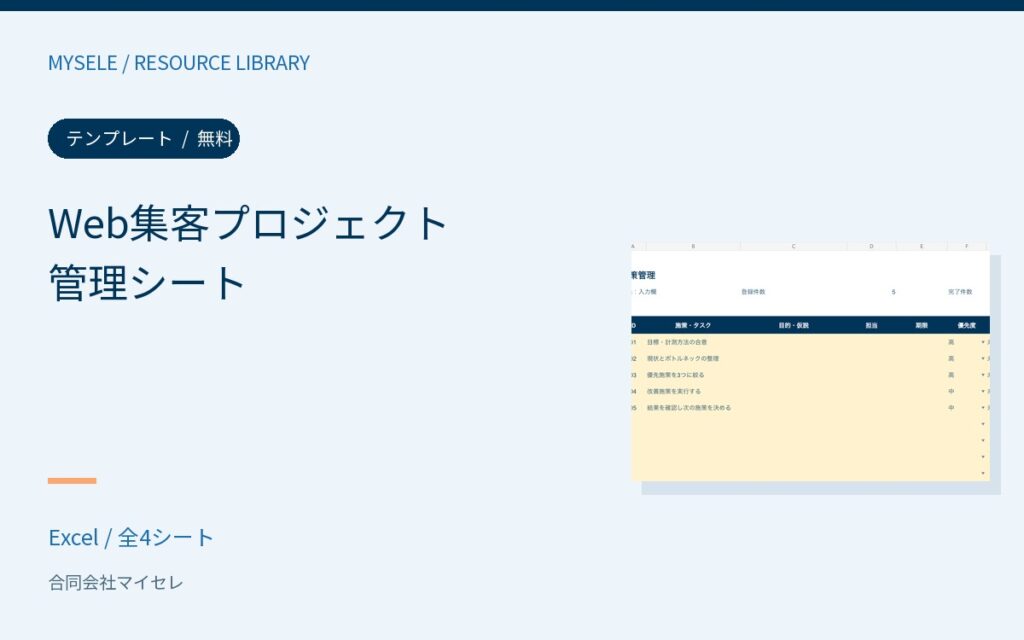Screen dimensions: 1024x640
Task: Click the 目標・計測方法の合意 task row
Action: [810, 342]
